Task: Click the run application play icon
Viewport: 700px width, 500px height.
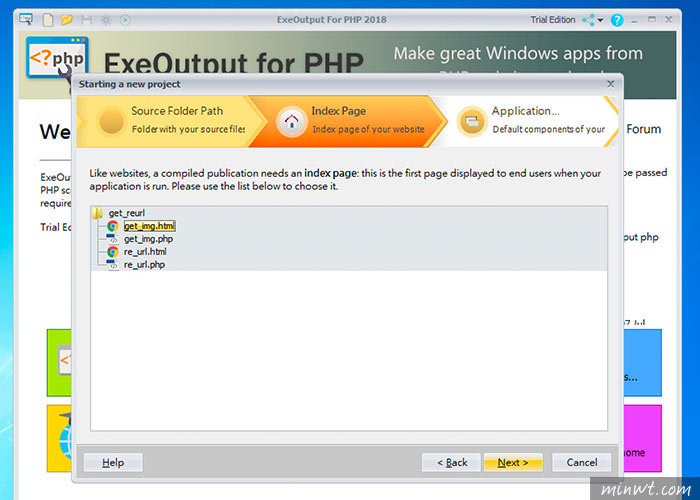Action: [125, 20]
